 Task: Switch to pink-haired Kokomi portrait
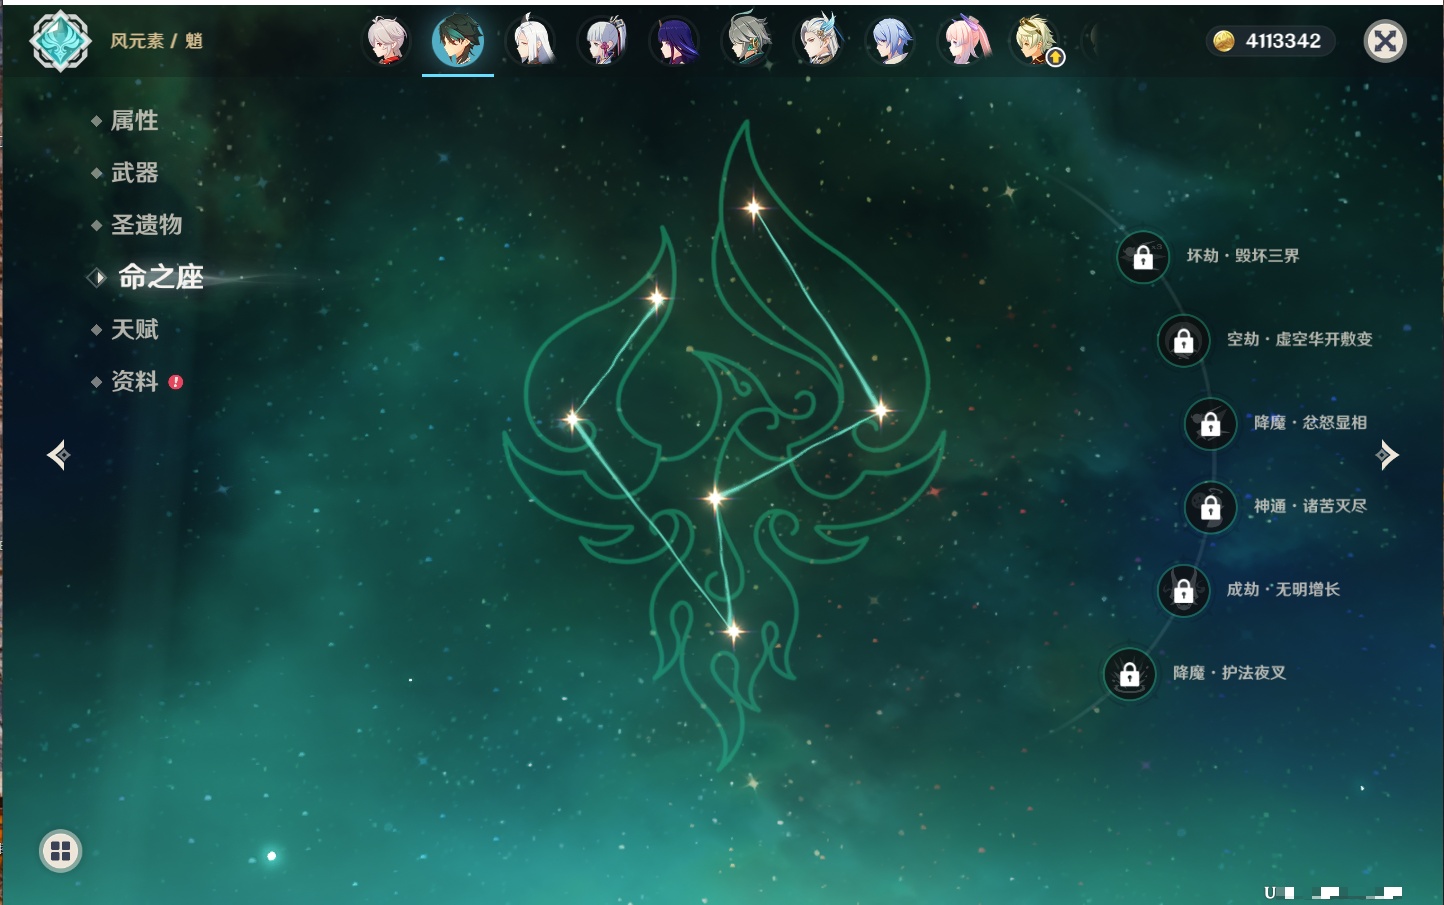tap(964, 42)
